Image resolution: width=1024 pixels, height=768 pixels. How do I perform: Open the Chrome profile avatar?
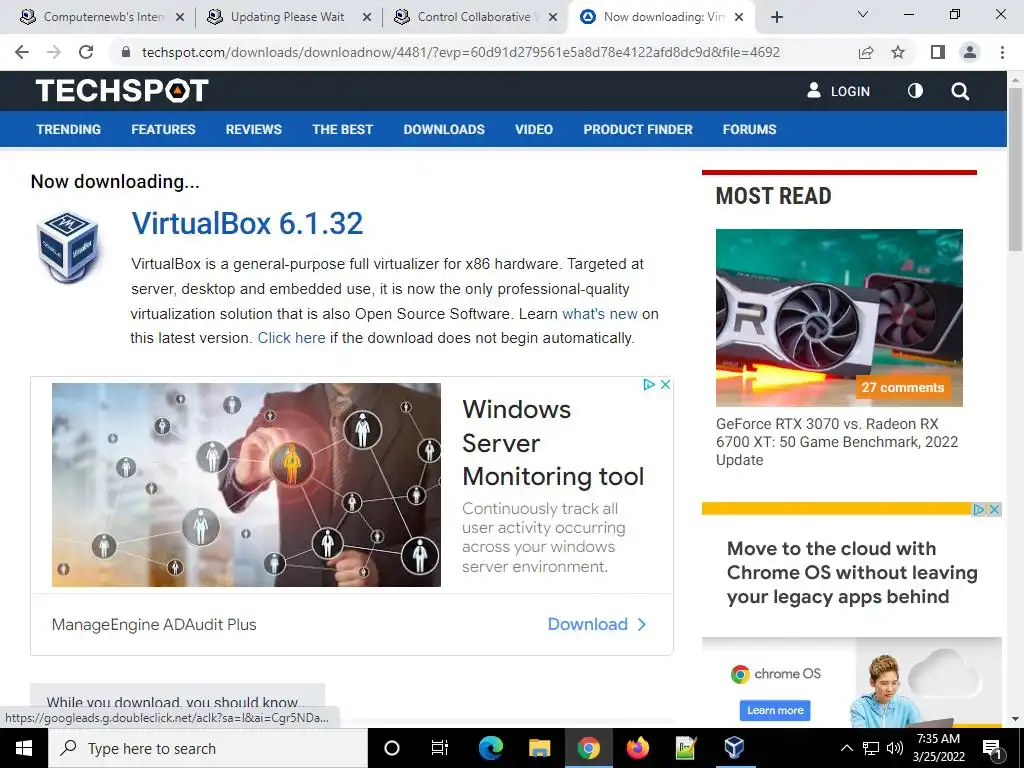point(970,52)
